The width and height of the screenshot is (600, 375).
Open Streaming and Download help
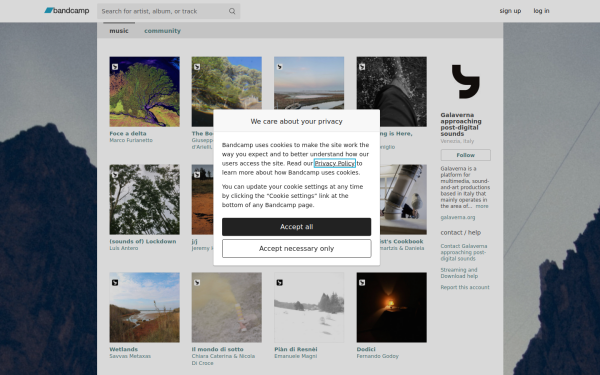tap(459, 273)
